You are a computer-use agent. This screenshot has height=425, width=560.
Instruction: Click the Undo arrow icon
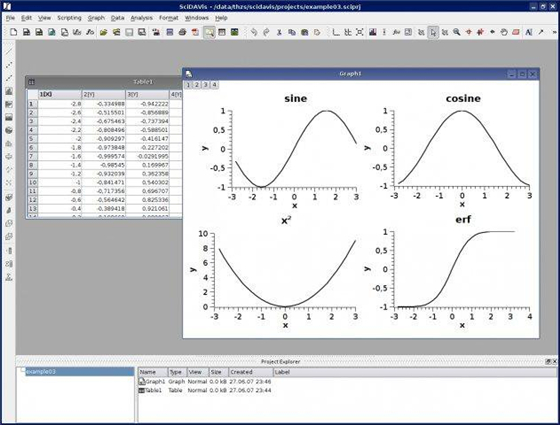click(254, 32)
